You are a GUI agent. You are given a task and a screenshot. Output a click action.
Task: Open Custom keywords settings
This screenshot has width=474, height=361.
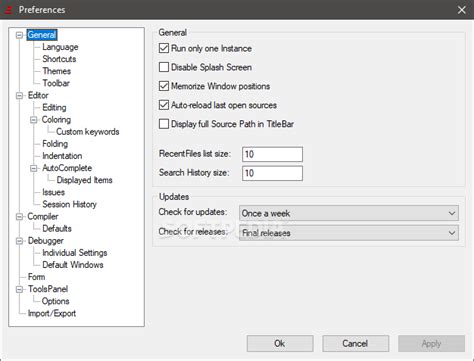tap(88, 132)
